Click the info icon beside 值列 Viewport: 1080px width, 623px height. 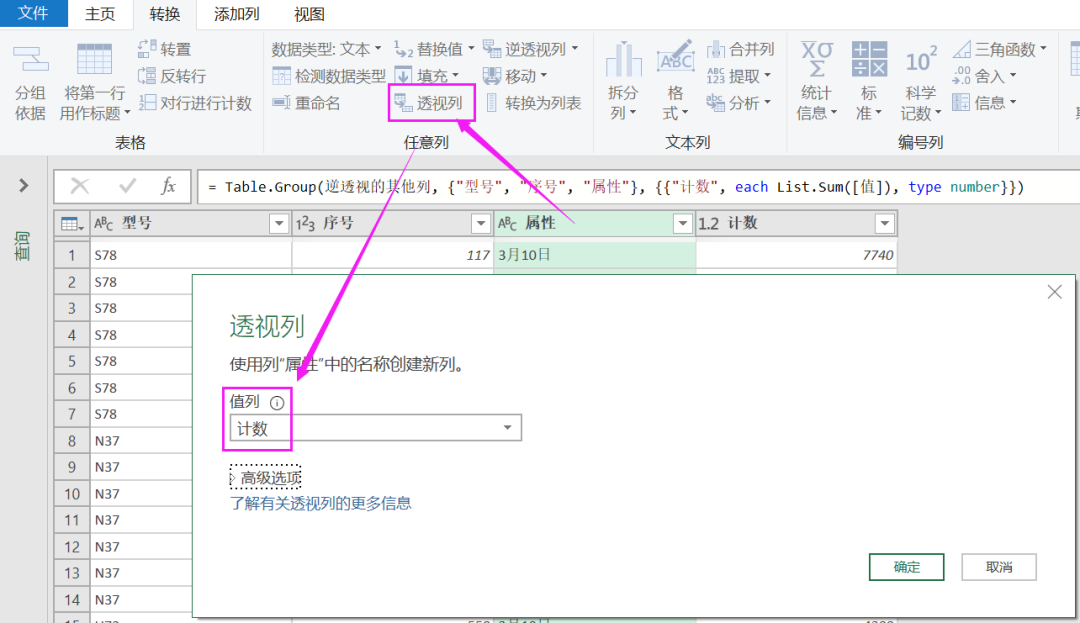[x=277, y=403]
